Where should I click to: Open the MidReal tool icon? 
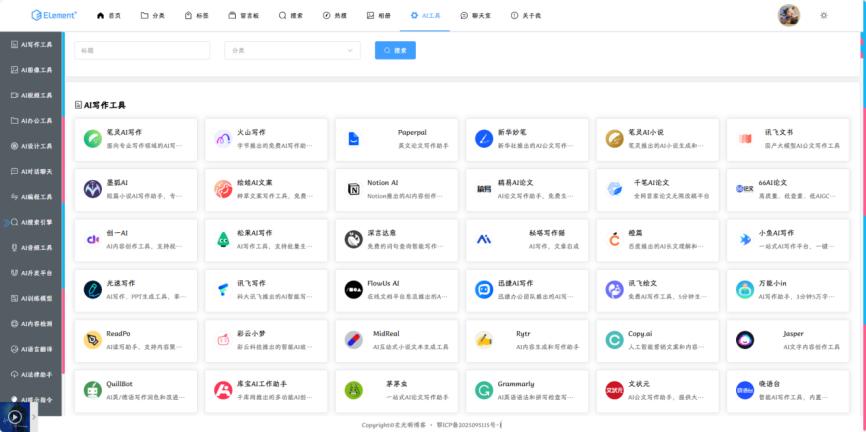(x=353, y=339)
